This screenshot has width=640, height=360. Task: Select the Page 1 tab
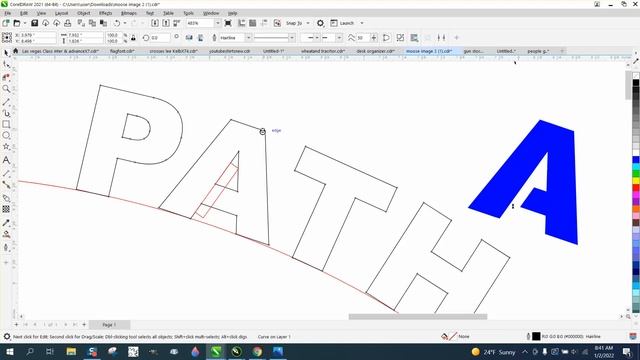pos(109,325)
